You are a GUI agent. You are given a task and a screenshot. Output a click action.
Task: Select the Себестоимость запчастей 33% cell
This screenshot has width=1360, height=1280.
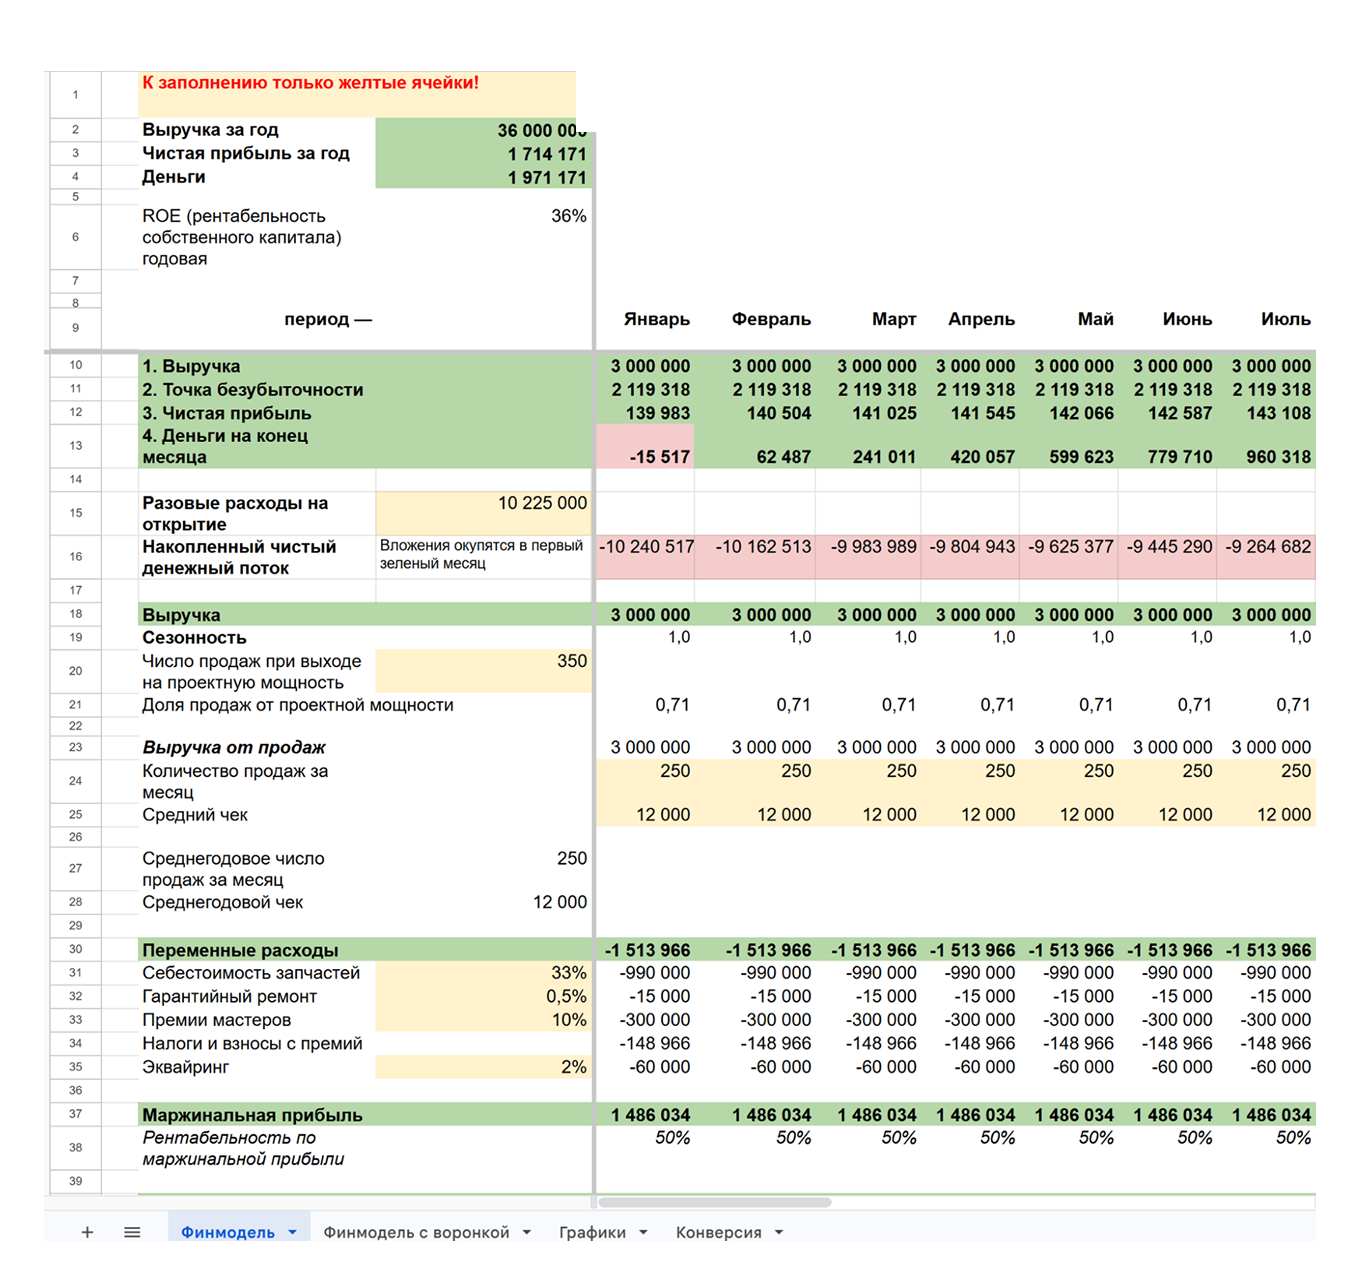tap(484, 973)
